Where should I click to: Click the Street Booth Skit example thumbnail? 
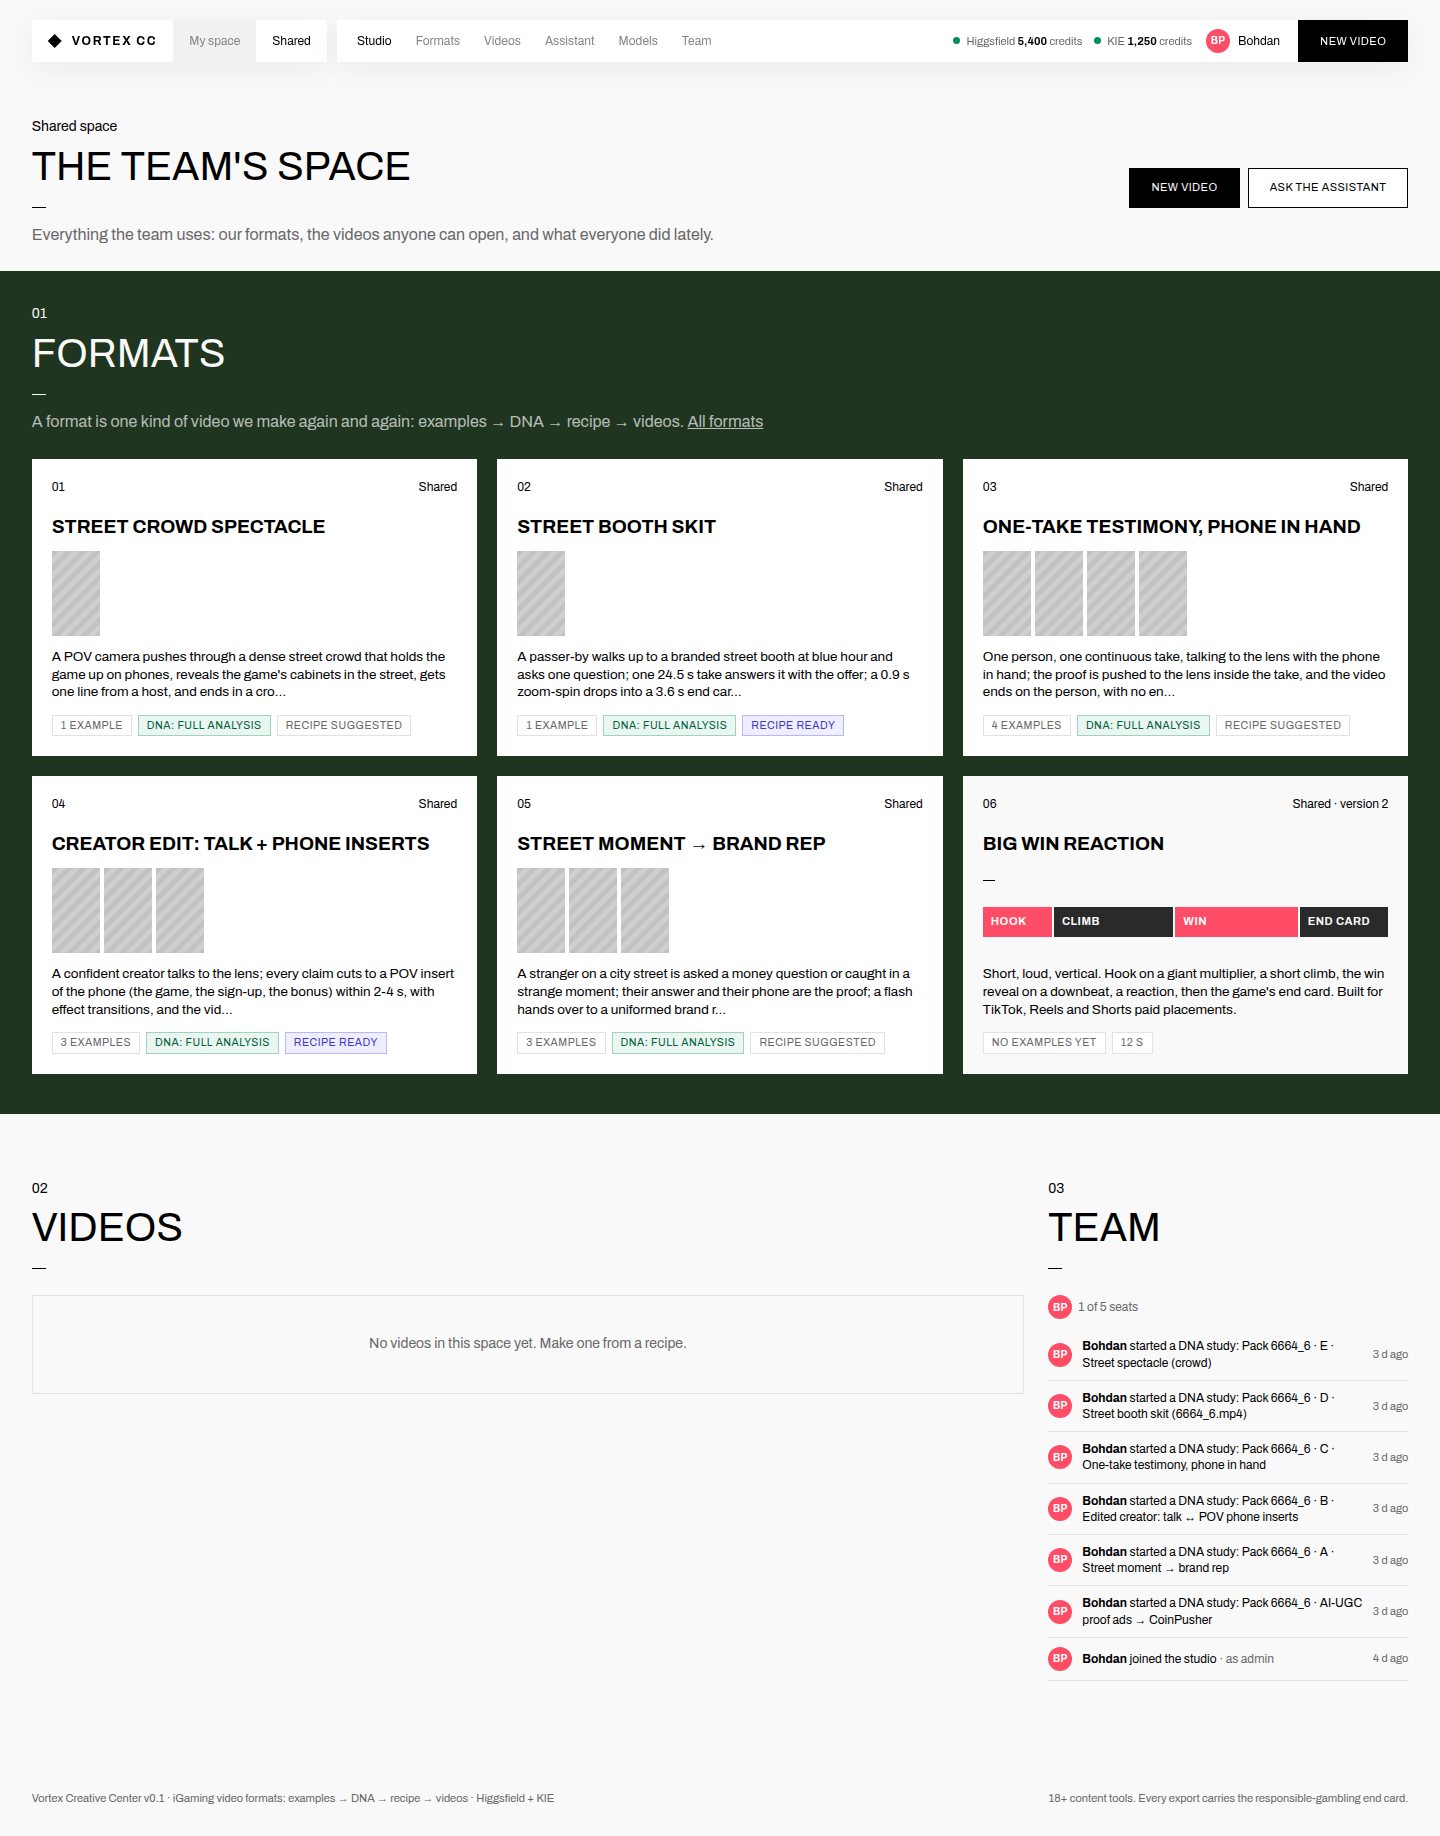(x=541, y=593)
